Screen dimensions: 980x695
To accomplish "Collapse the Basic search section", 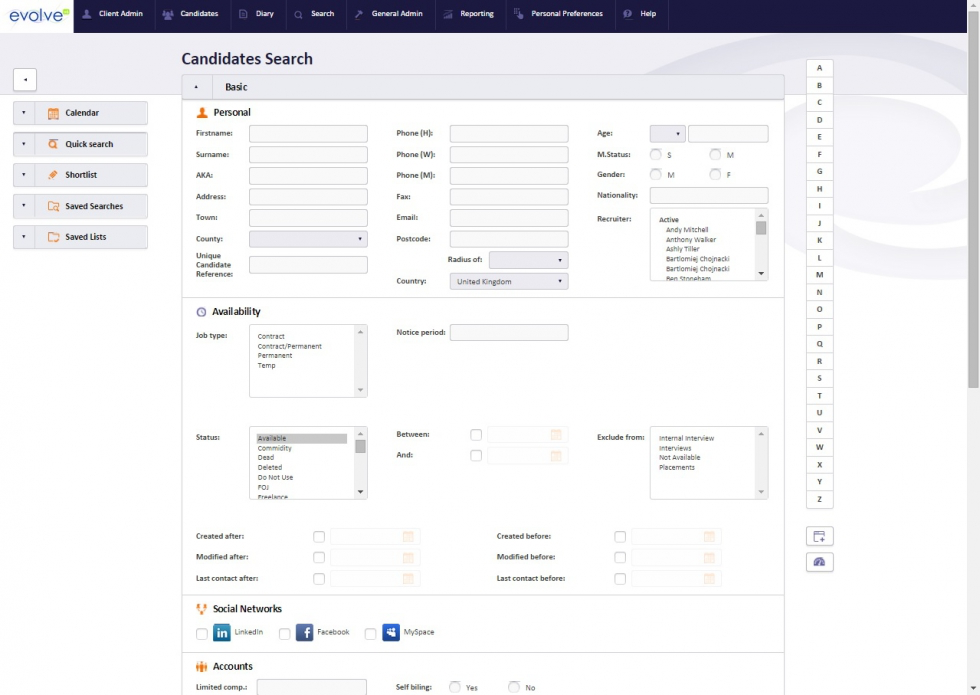I will pyautogui.click(x=197, y=87).
